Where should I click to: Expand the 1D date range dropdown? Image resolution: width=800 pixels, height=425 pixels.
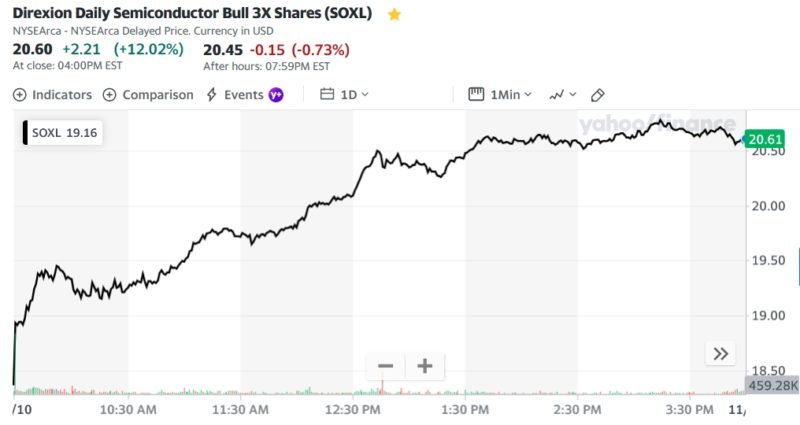point(354,95)
